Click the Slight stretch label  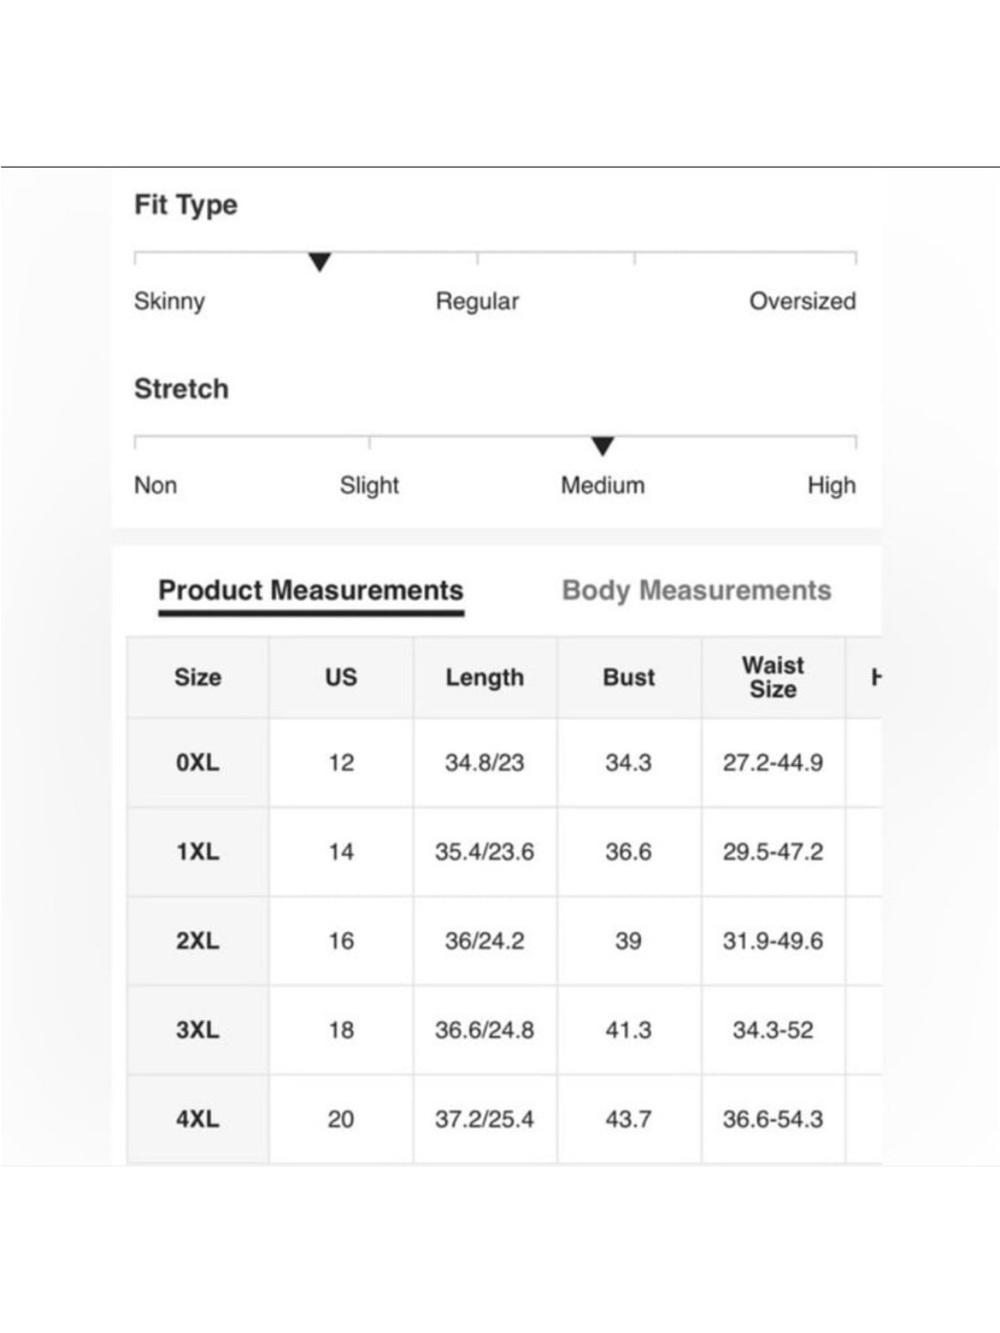click(369, 485)
